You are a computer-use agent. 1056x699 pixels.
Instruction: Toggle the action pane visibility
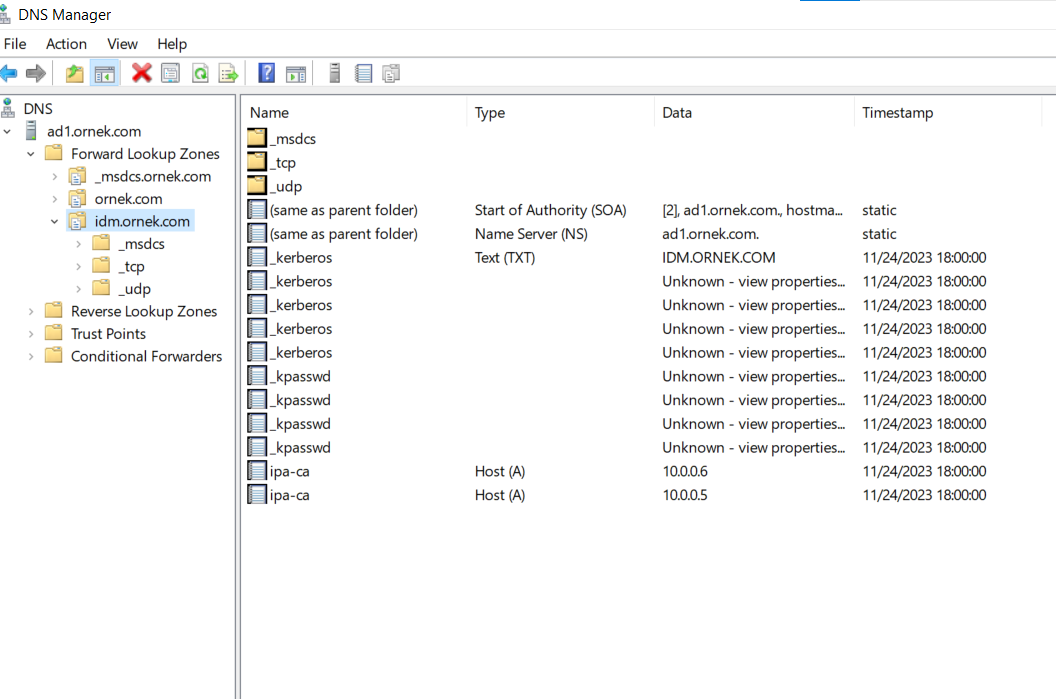(295, 72)
